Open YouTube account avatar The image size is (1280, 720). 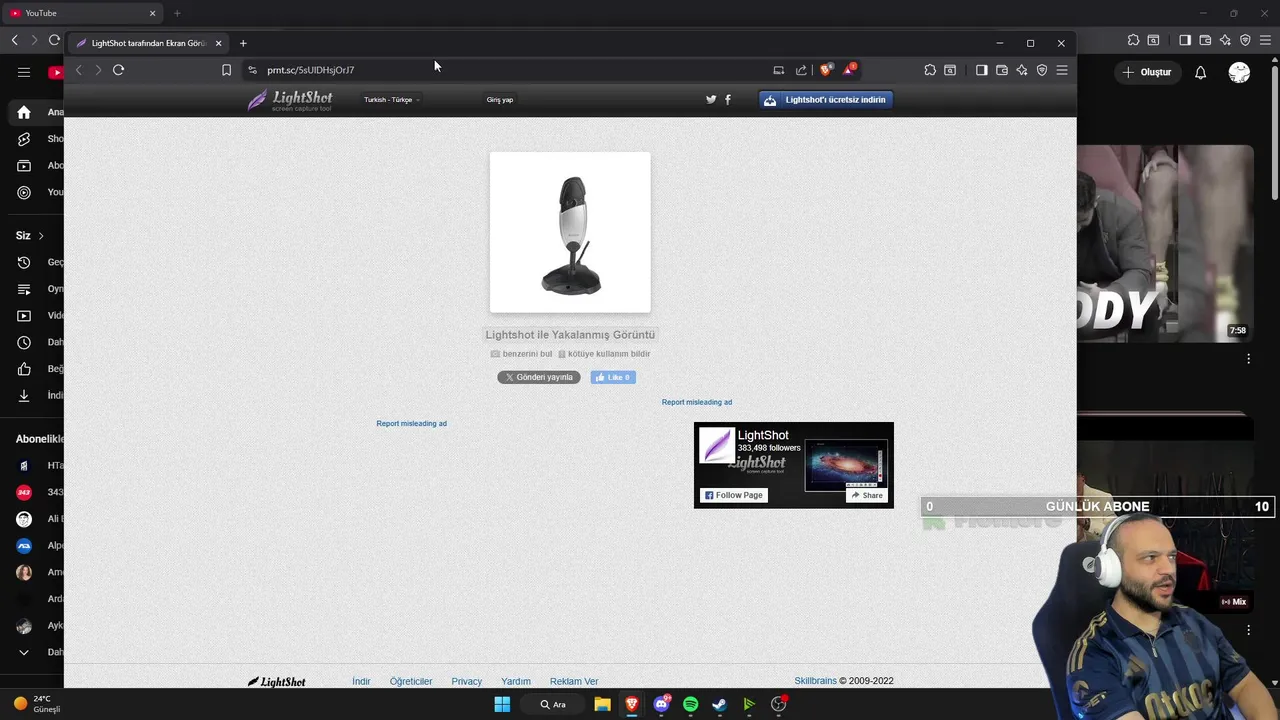pyautogui.click(x=1239, y=72)
